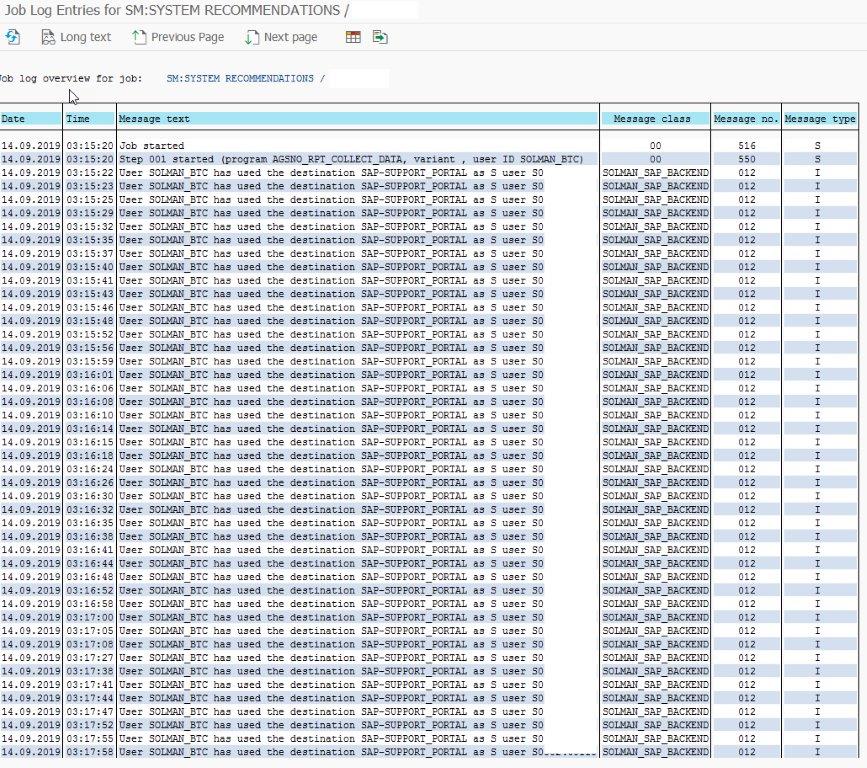The width and height of the screenshot is (867, 768).
Task: Select time cell 03:16:52
Action: pyautogui.click(x=90, y=591)
